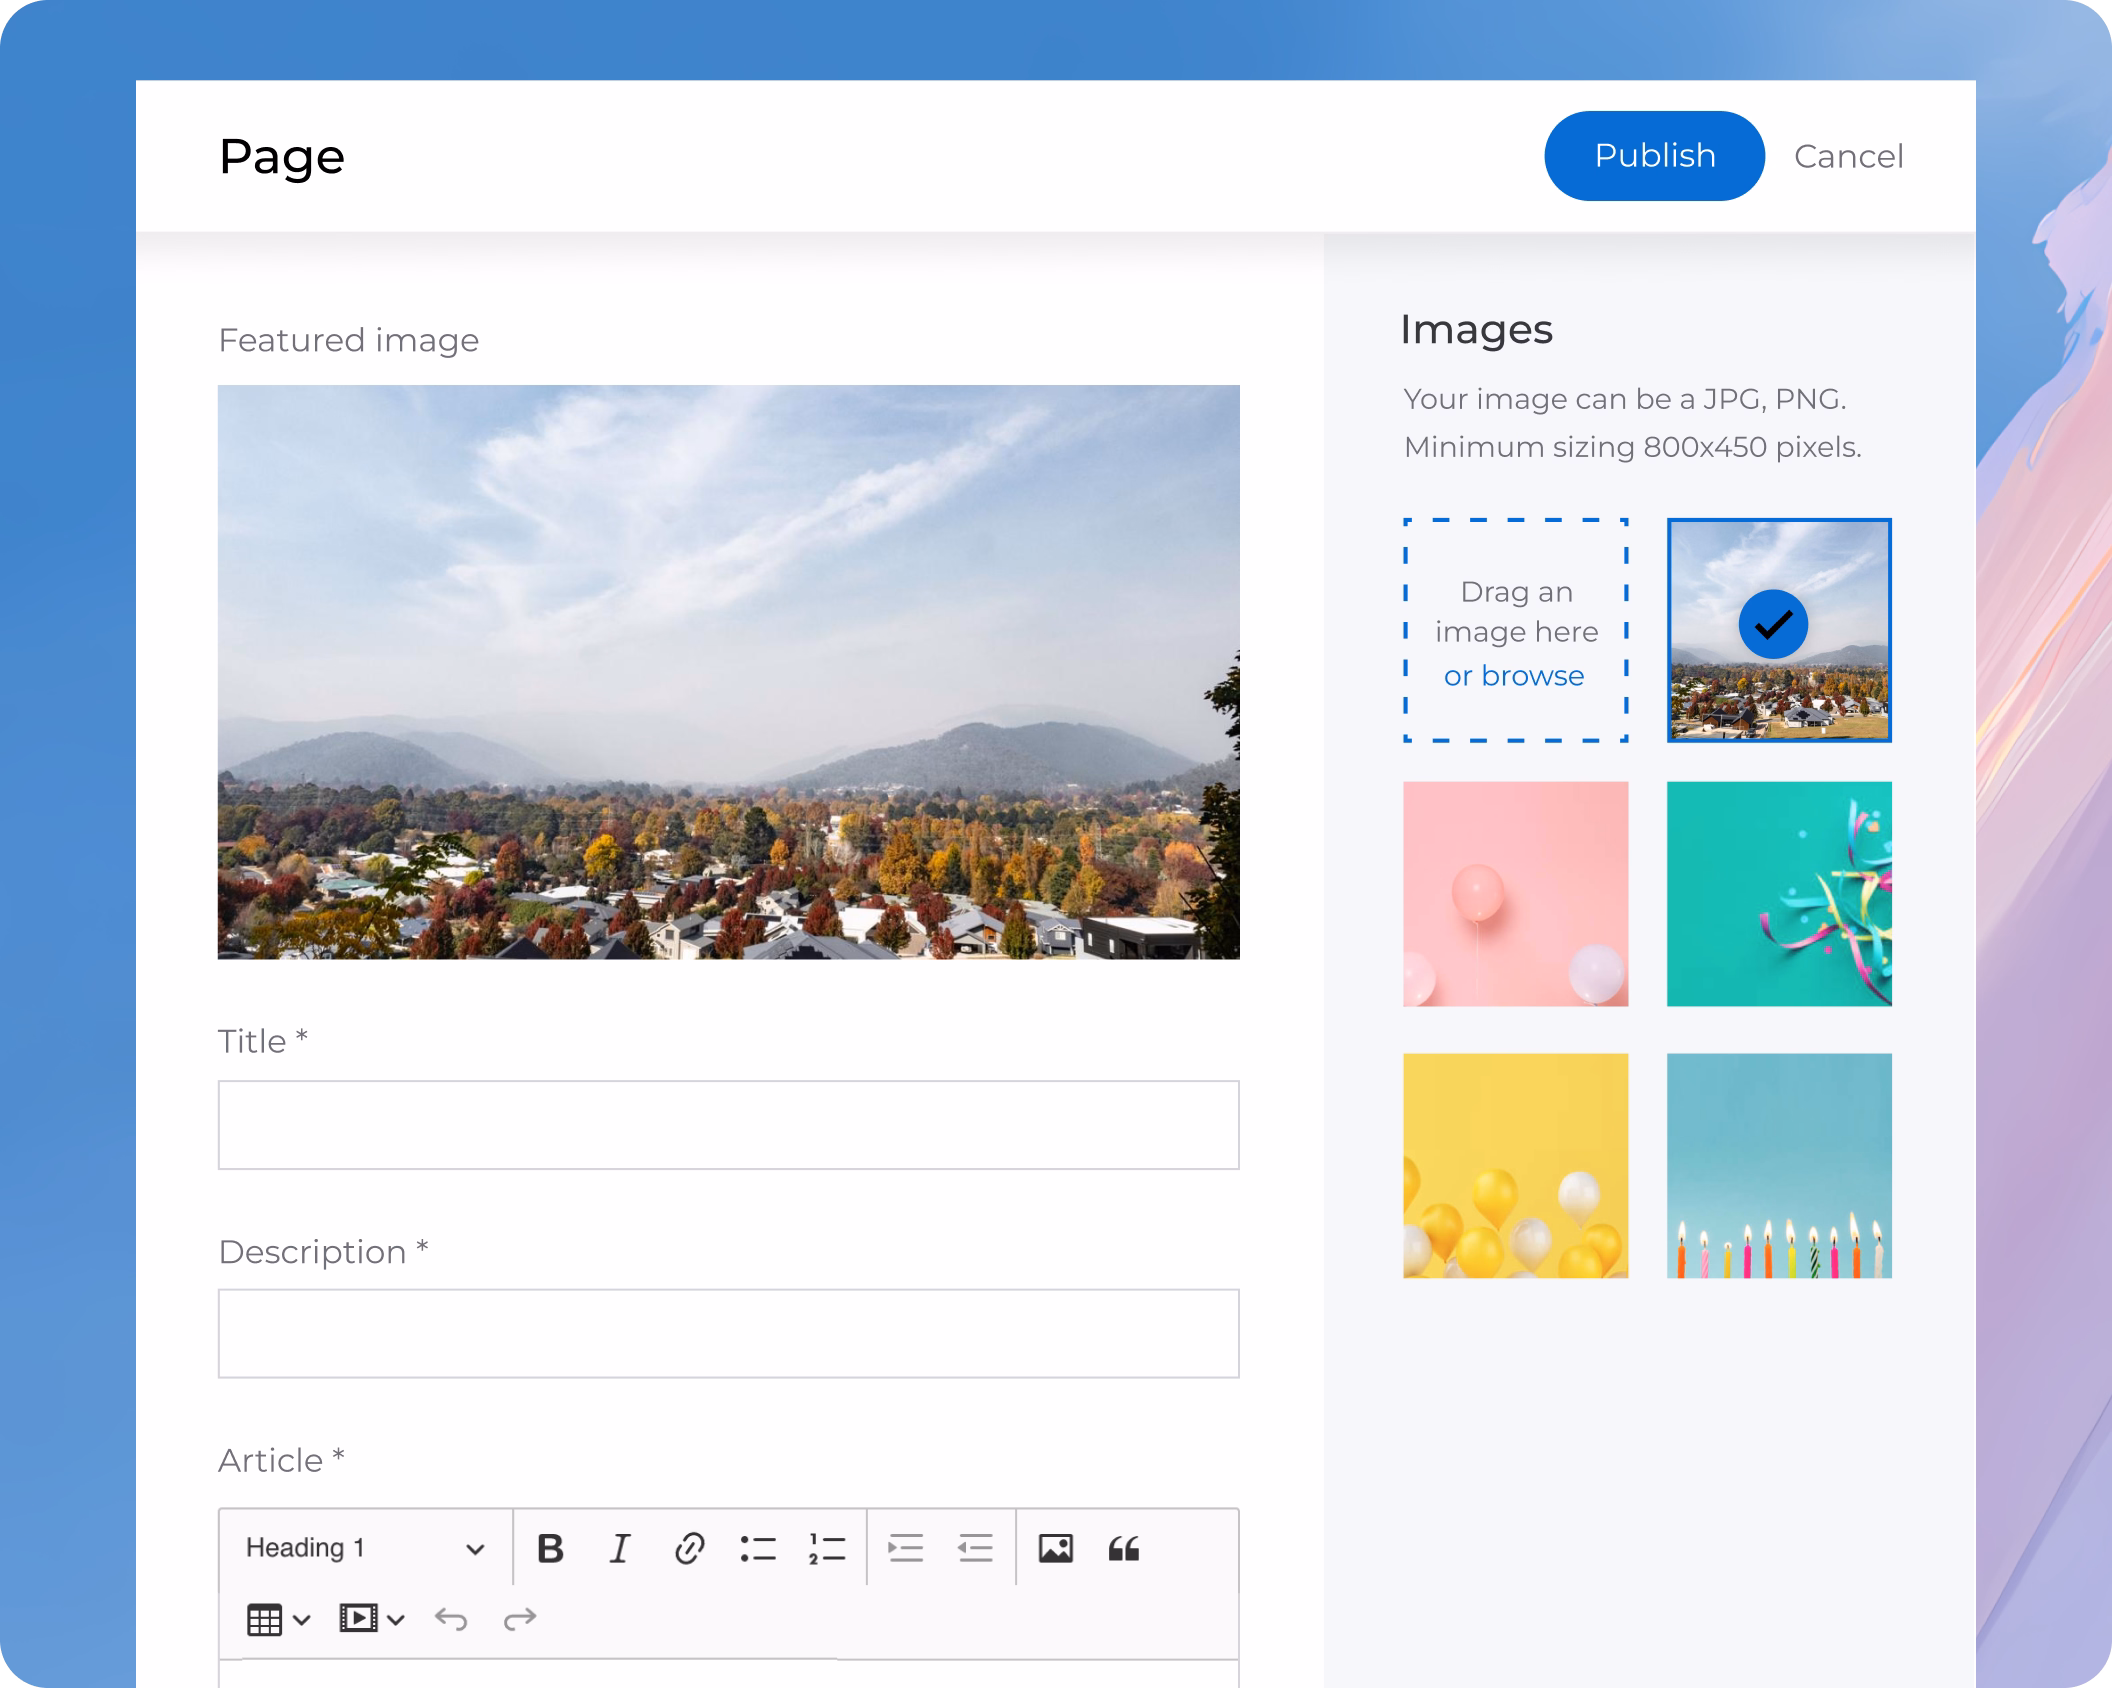The width and height of the screenshot is (2112, 1688).
Task: Deselect the checked mountain town thumbnail
Action: 1779,630
